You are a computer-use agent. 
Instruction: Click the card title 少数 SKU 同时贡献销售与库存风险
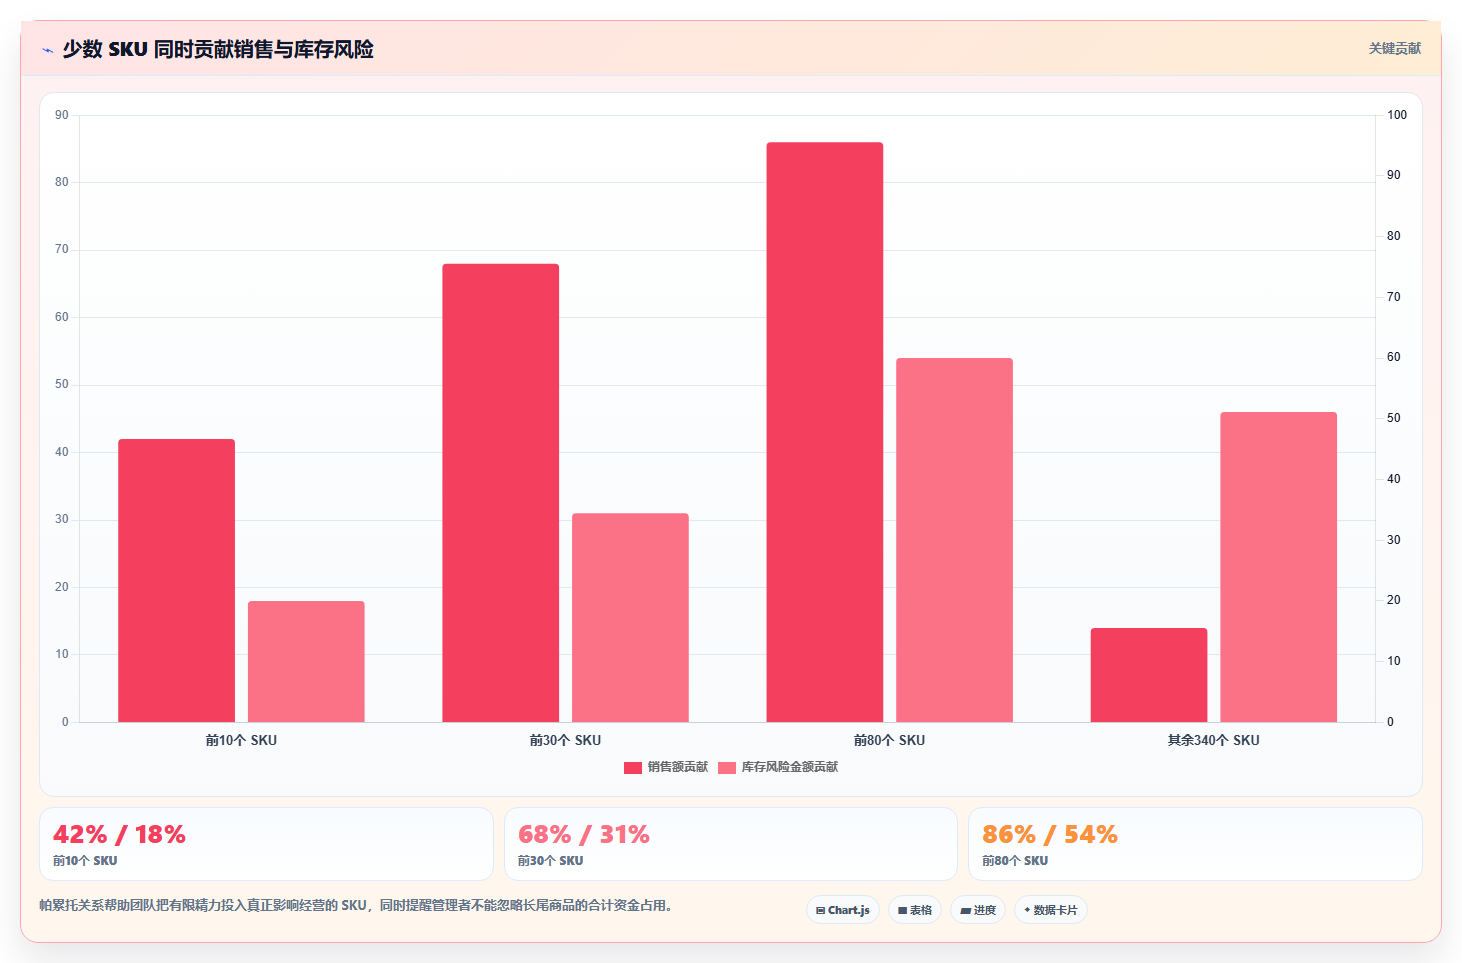pyautogui.click(x=218, y=49)
